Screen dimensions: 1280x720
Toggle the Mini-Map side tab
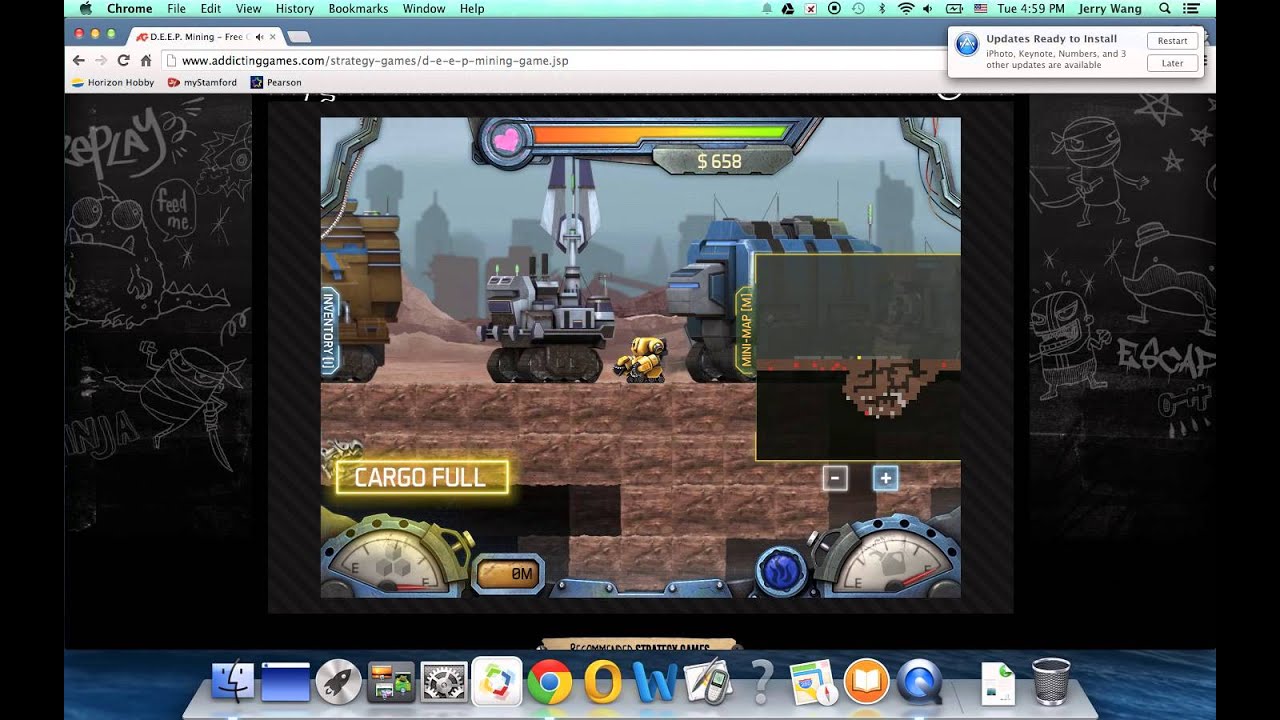click(x=745, y=330)
